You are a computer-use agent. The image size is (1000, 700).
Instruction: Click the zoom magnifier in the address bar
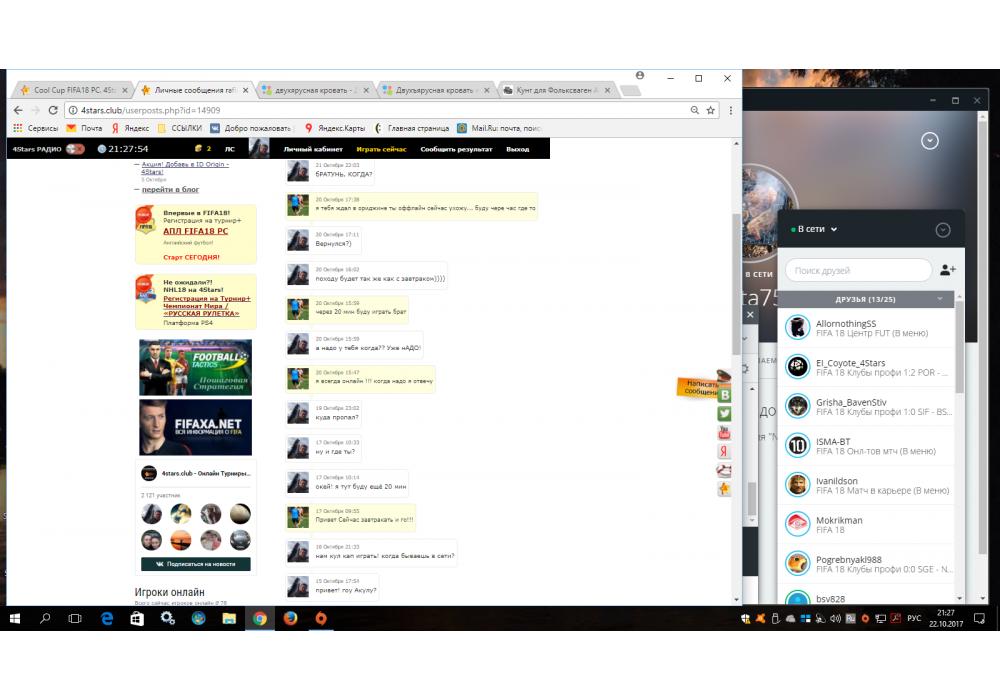pos(695,110)
